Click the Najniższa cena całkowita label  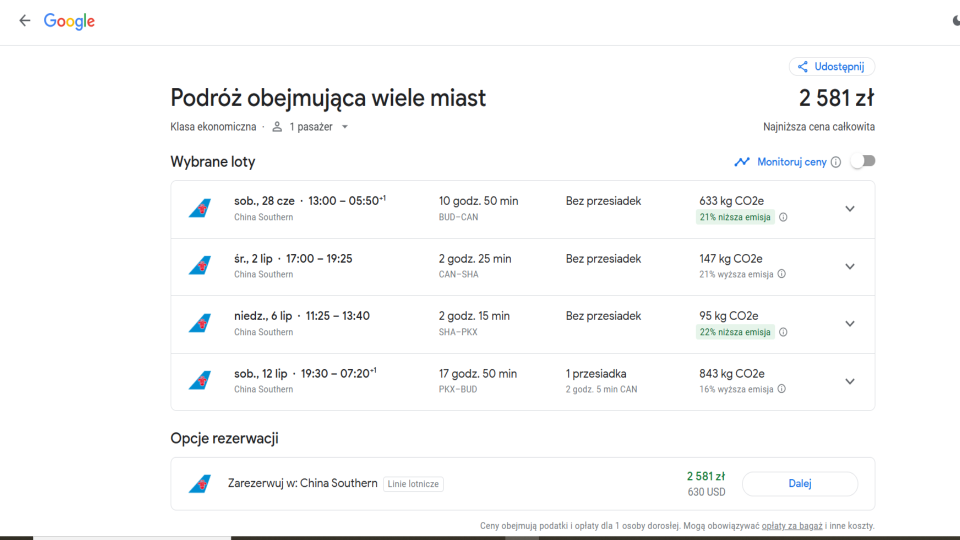[819, 127]
